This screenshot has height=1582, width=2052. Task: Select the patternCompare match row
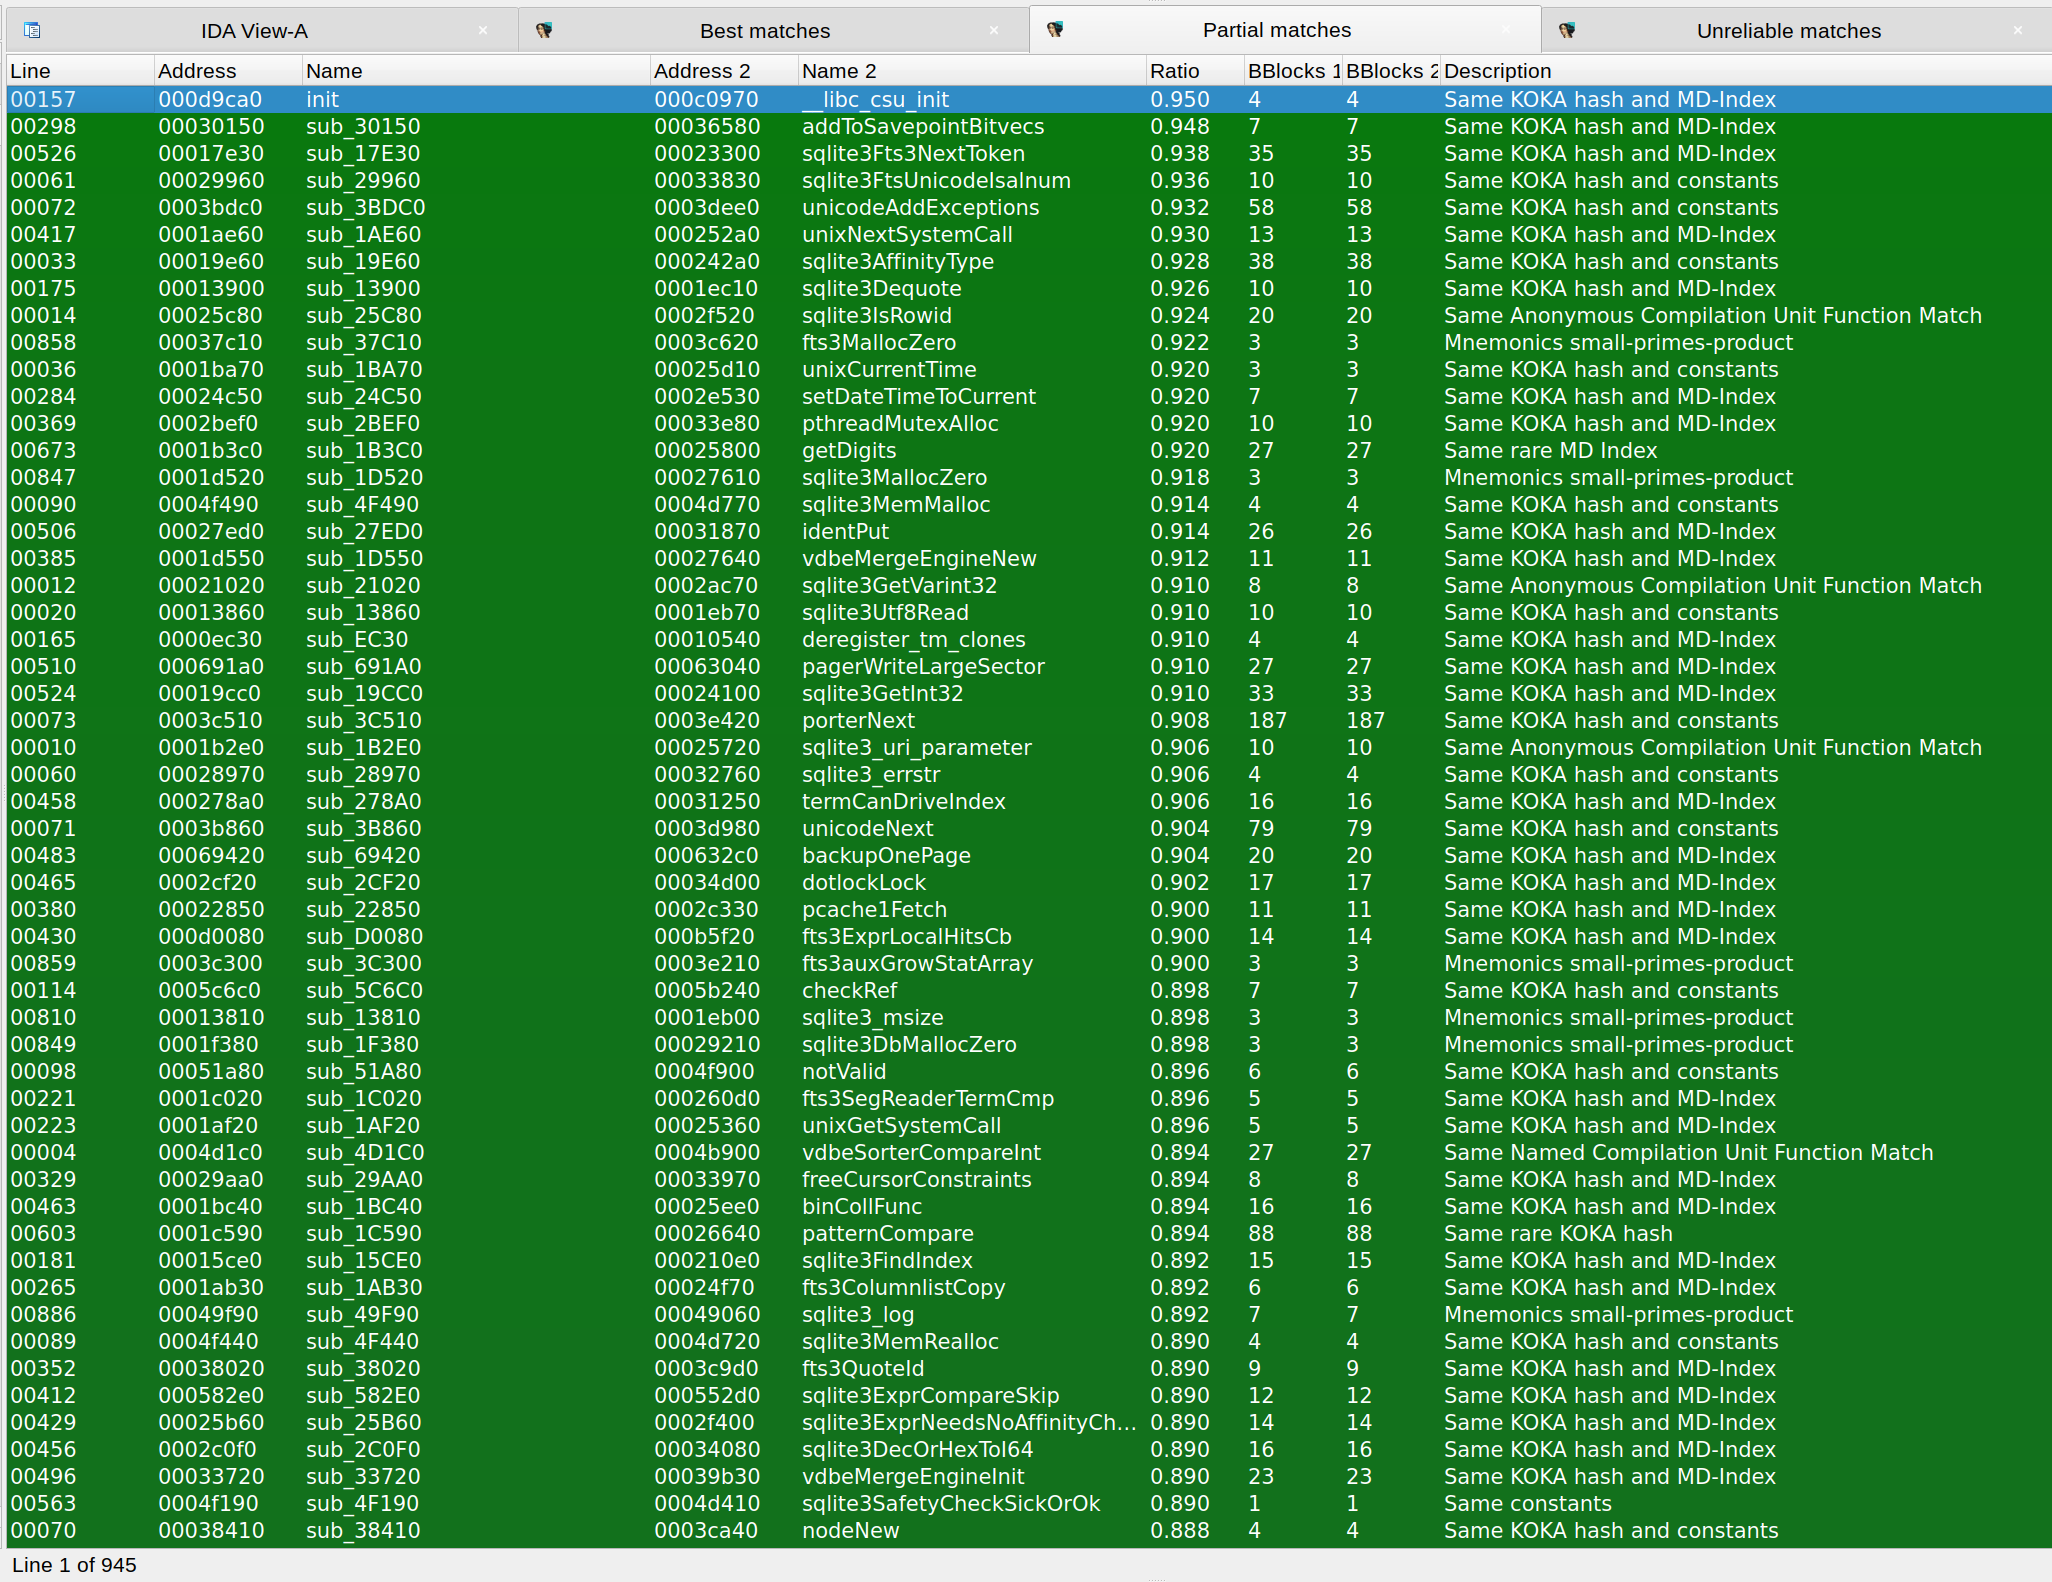(887, 1234)
